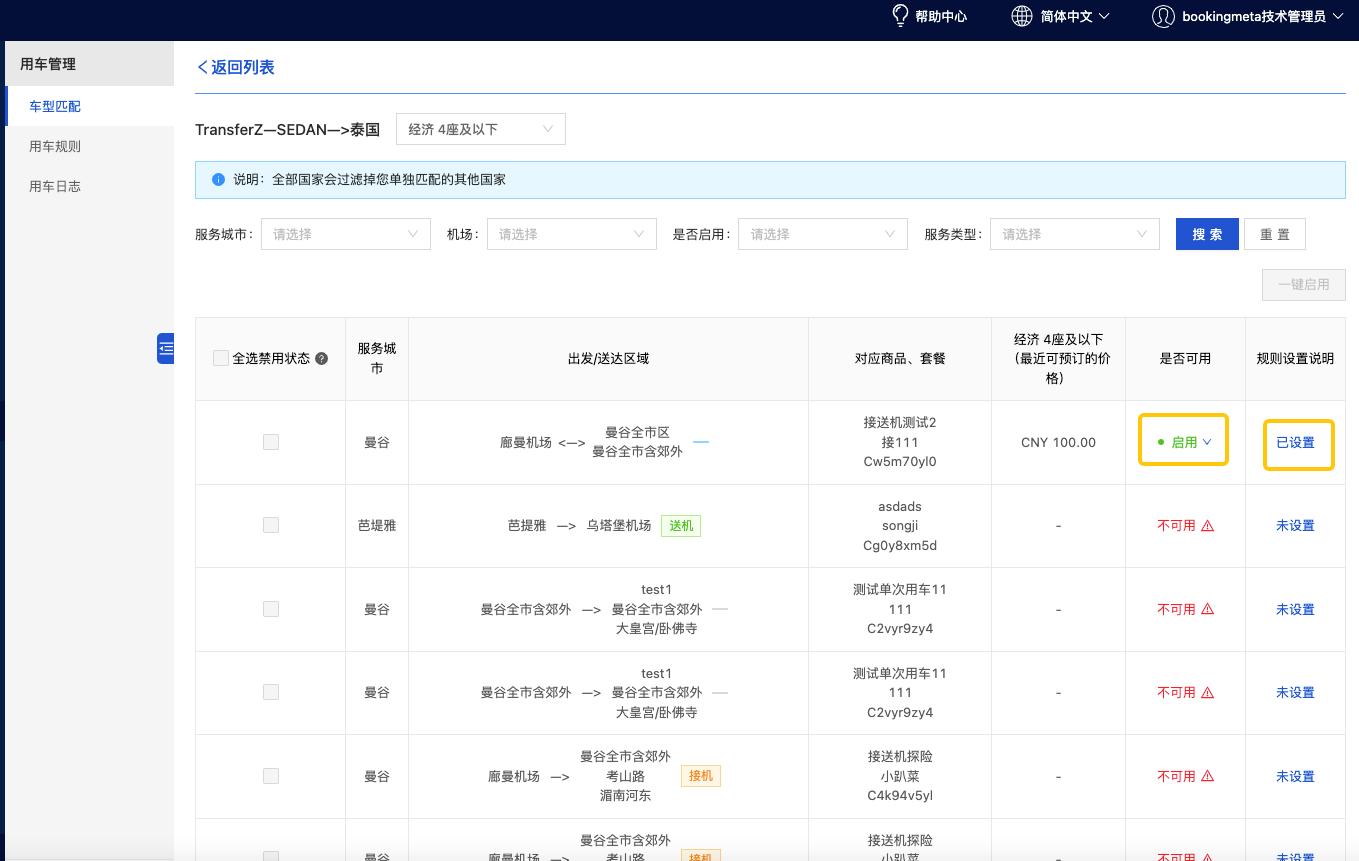Click the blue collapse icon on the left edge

[166, 349]
